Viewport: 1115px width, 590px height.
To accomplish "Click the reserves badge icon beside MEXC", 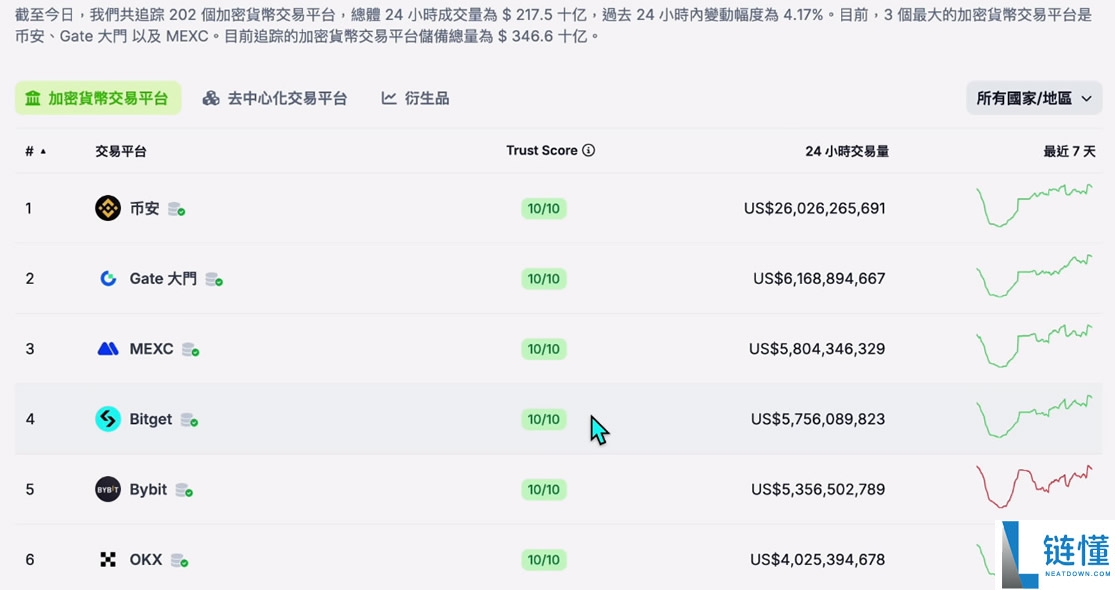I will 191,350.
